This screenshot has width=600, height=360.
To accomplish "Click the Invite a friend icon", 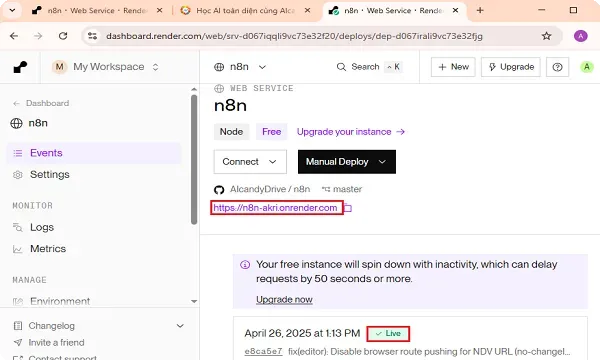I will click(18, 342).
